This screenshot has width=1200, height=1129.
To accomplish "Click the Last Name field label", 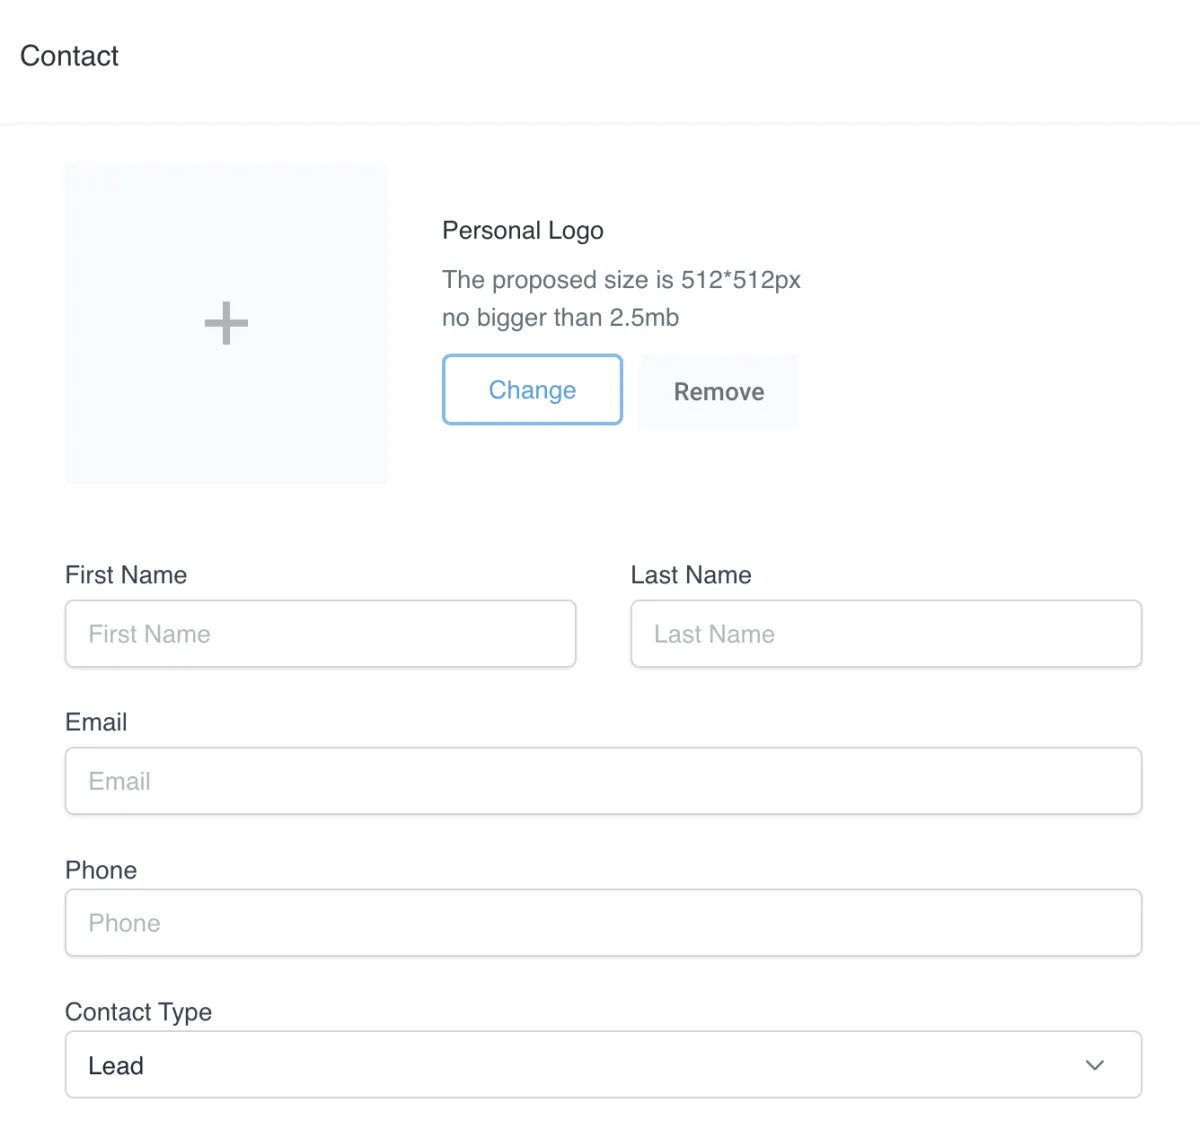I will (x=691, y=575).
